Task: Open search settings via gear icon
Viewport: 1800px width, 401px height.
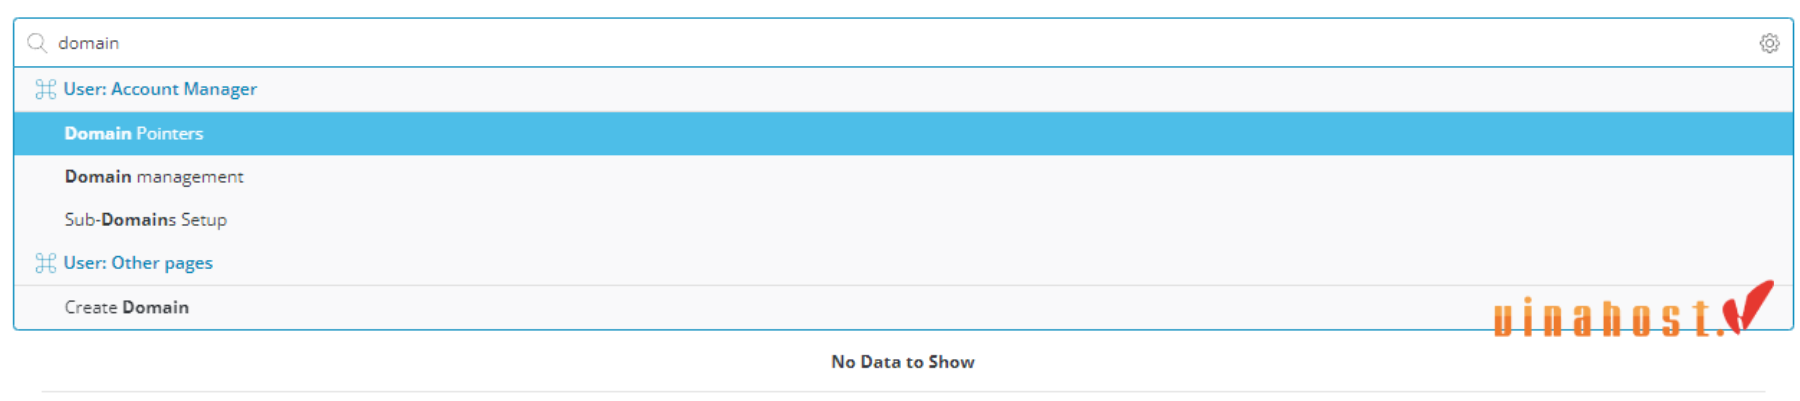Action: pyautogui.click(x=1769, y=43)
